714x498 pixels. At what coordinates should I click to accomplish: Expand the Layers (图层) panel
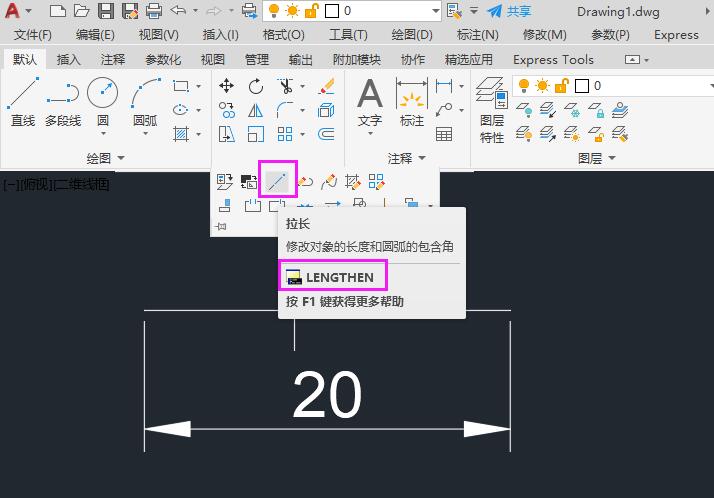(596, 158)
